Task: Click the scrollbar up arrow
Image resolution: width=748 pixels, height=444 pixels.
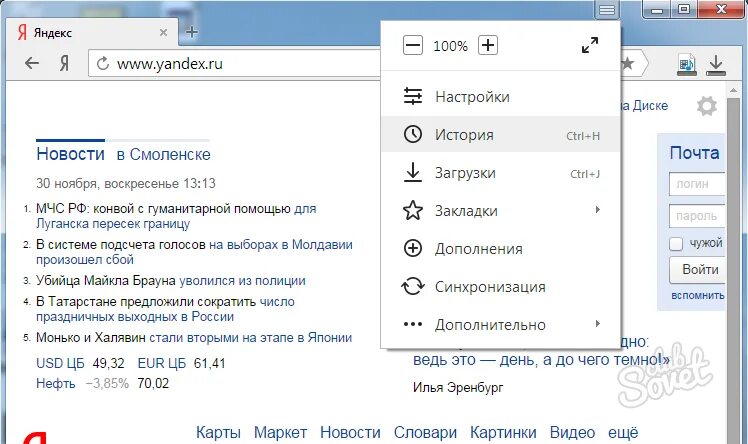Action: [x=733, y=89]
